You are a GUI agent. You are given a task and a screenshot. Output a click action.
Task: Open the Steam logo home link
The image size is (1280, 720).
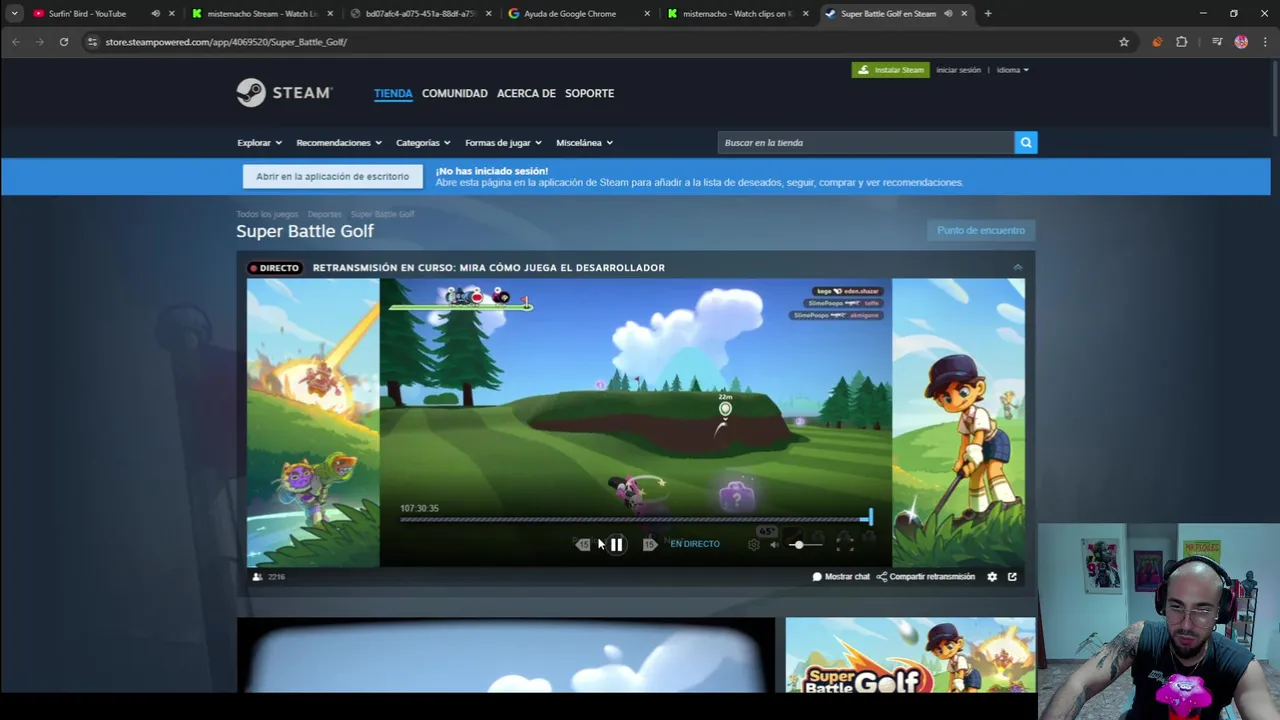point(284,92)
